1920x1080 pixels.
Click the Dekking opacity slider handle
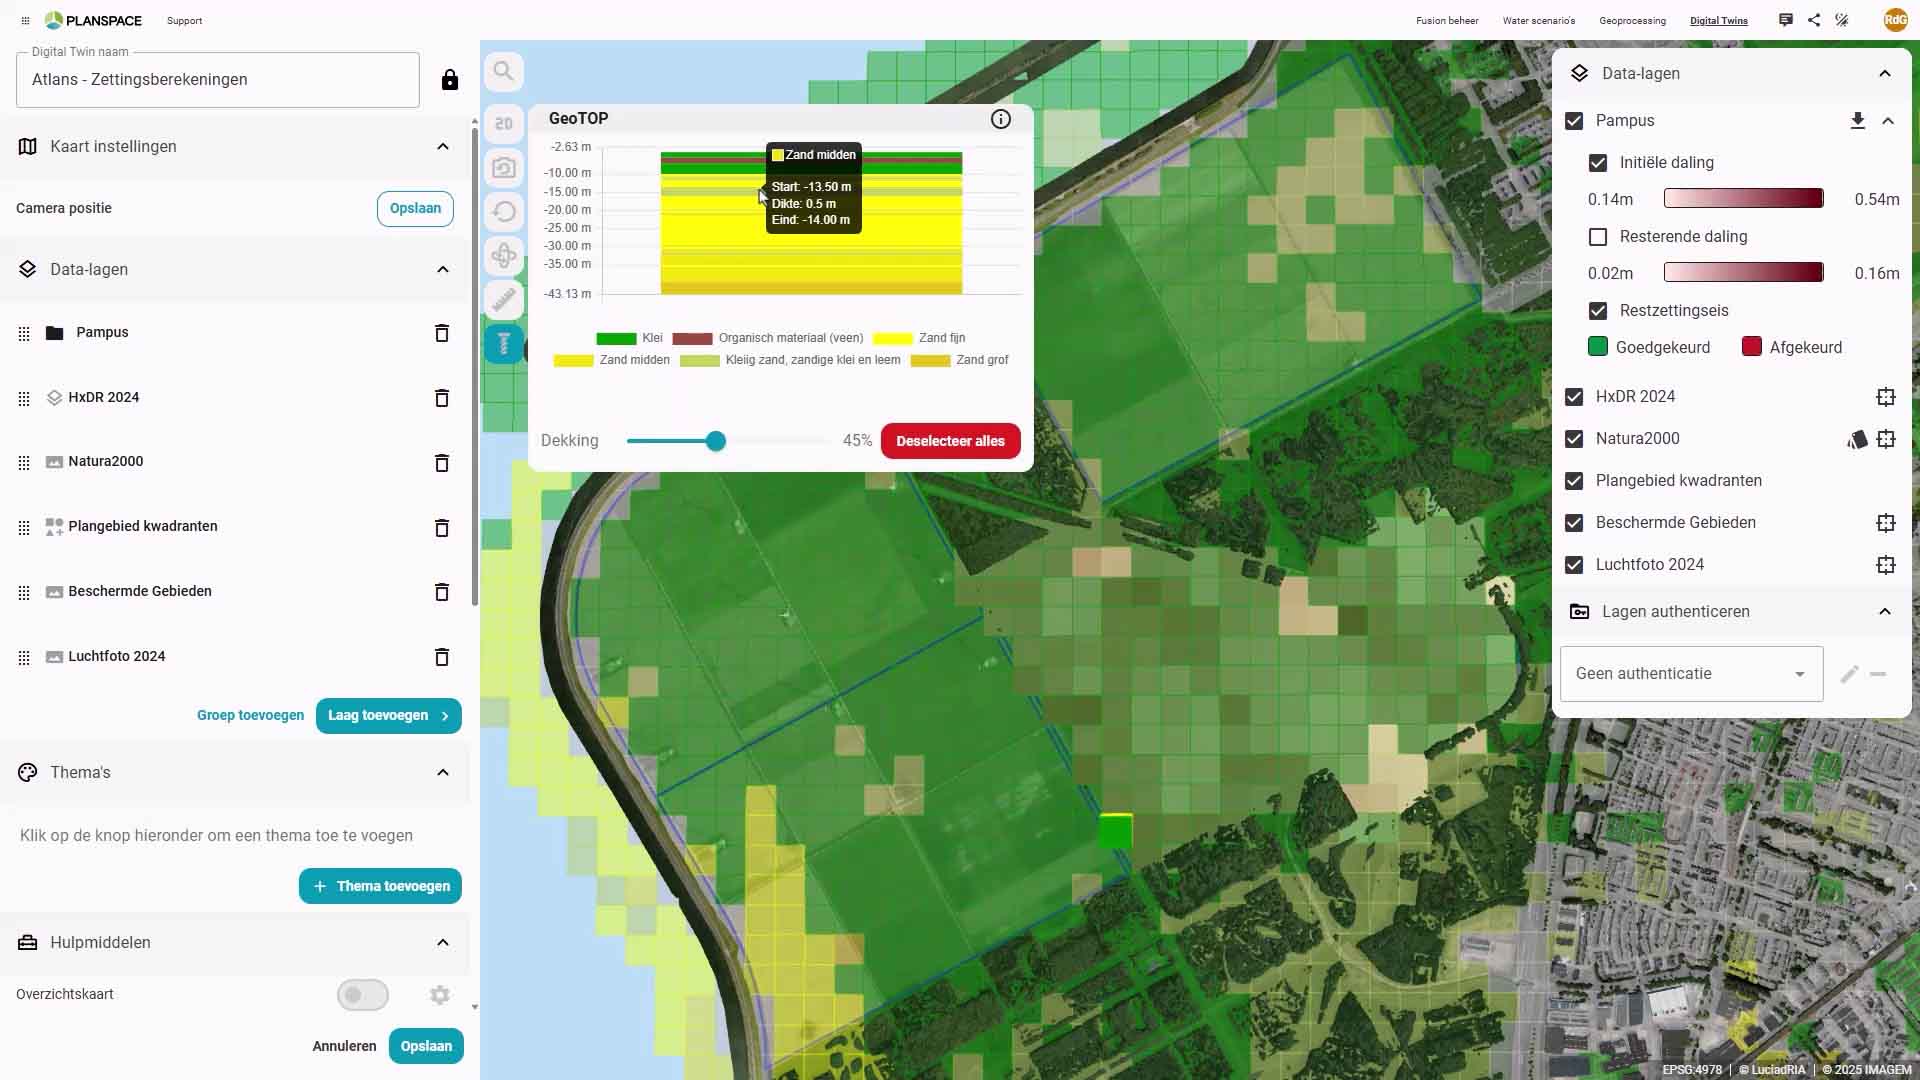point(715,441)
